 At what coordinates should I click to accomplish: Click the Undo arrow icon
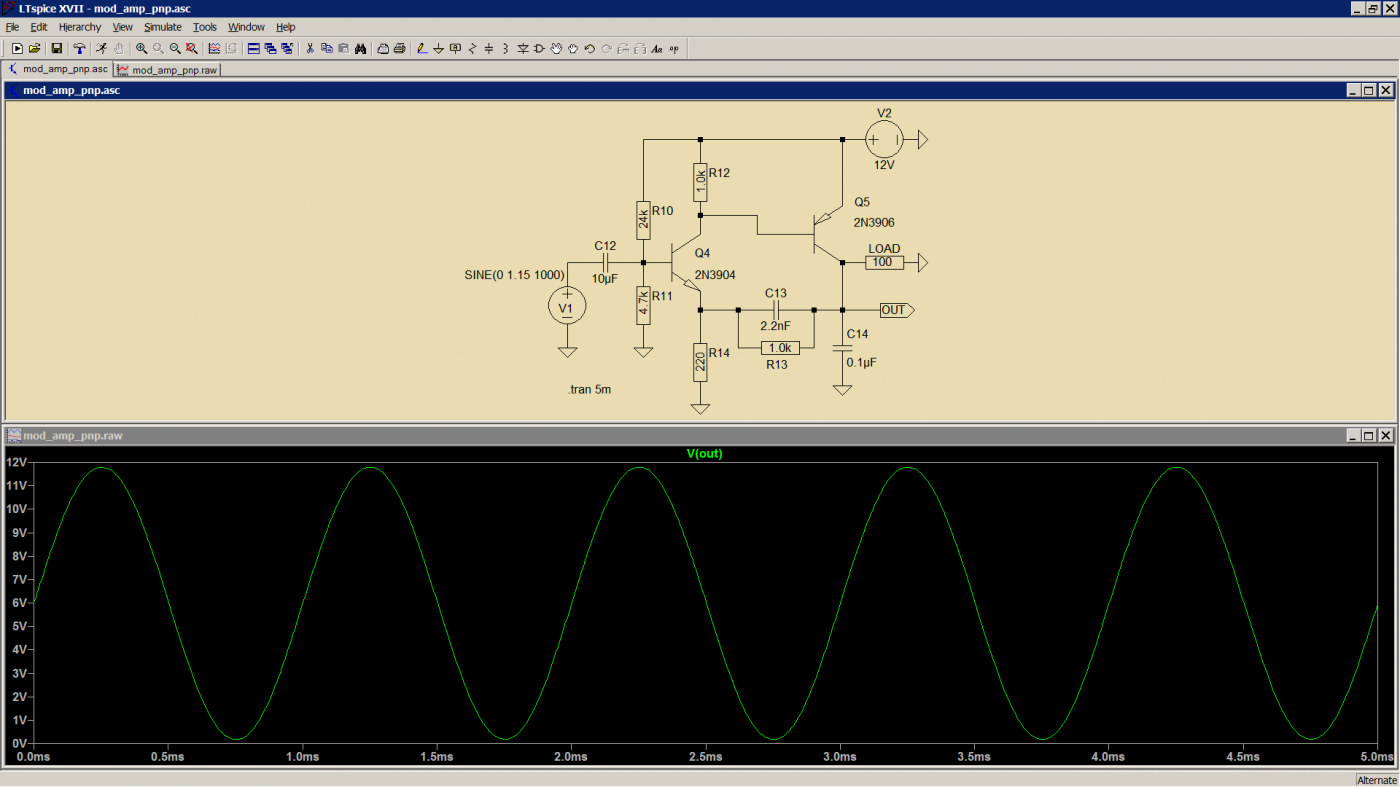589,48
